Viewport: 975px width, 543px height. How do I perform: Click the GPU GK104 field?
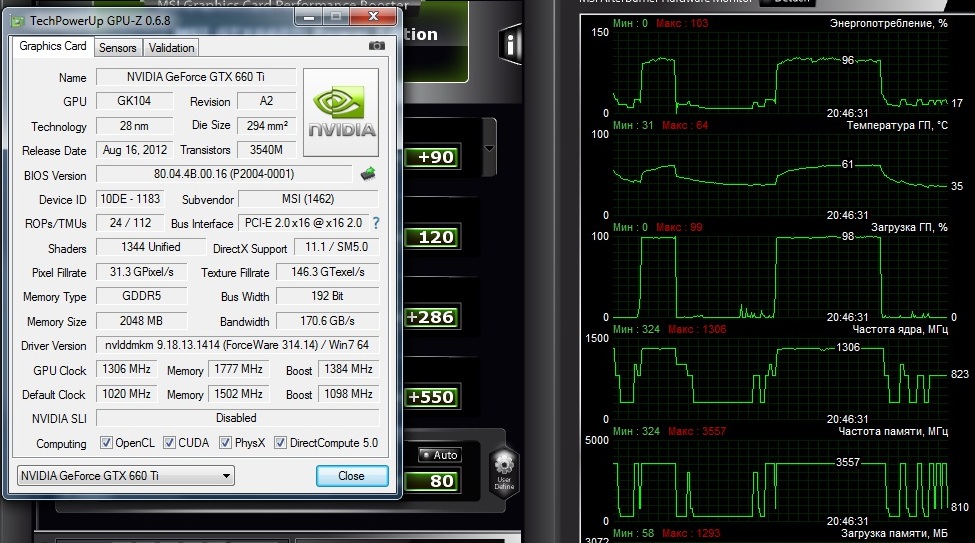[134, 101]
